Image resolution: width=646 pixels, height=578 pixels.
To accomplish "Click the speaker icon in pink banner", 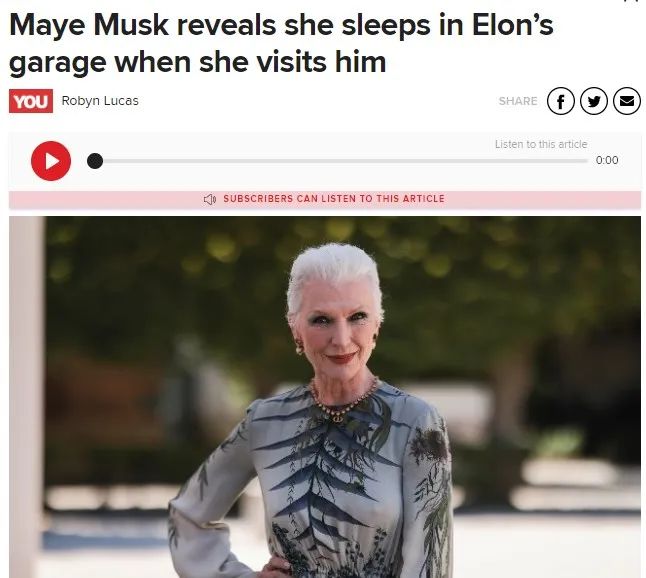I will pos(210,199).
